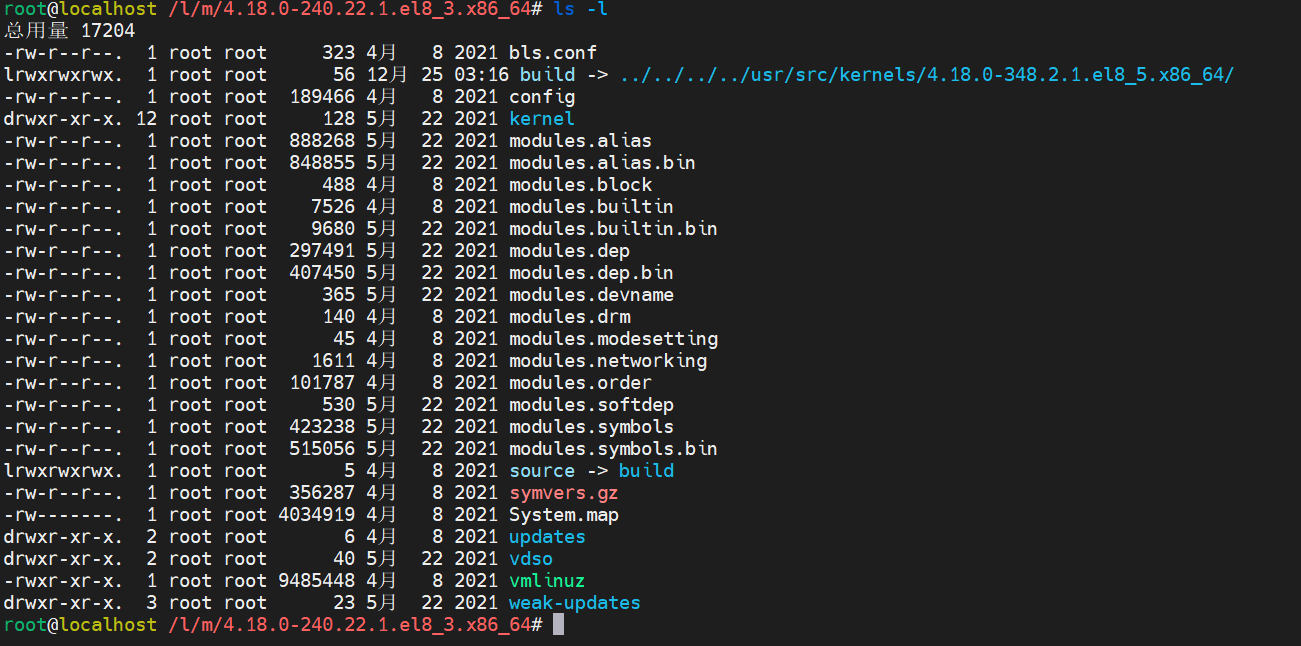Click the vdso directory name
The height and width of the screenshot is (646, 1301).
531,559
